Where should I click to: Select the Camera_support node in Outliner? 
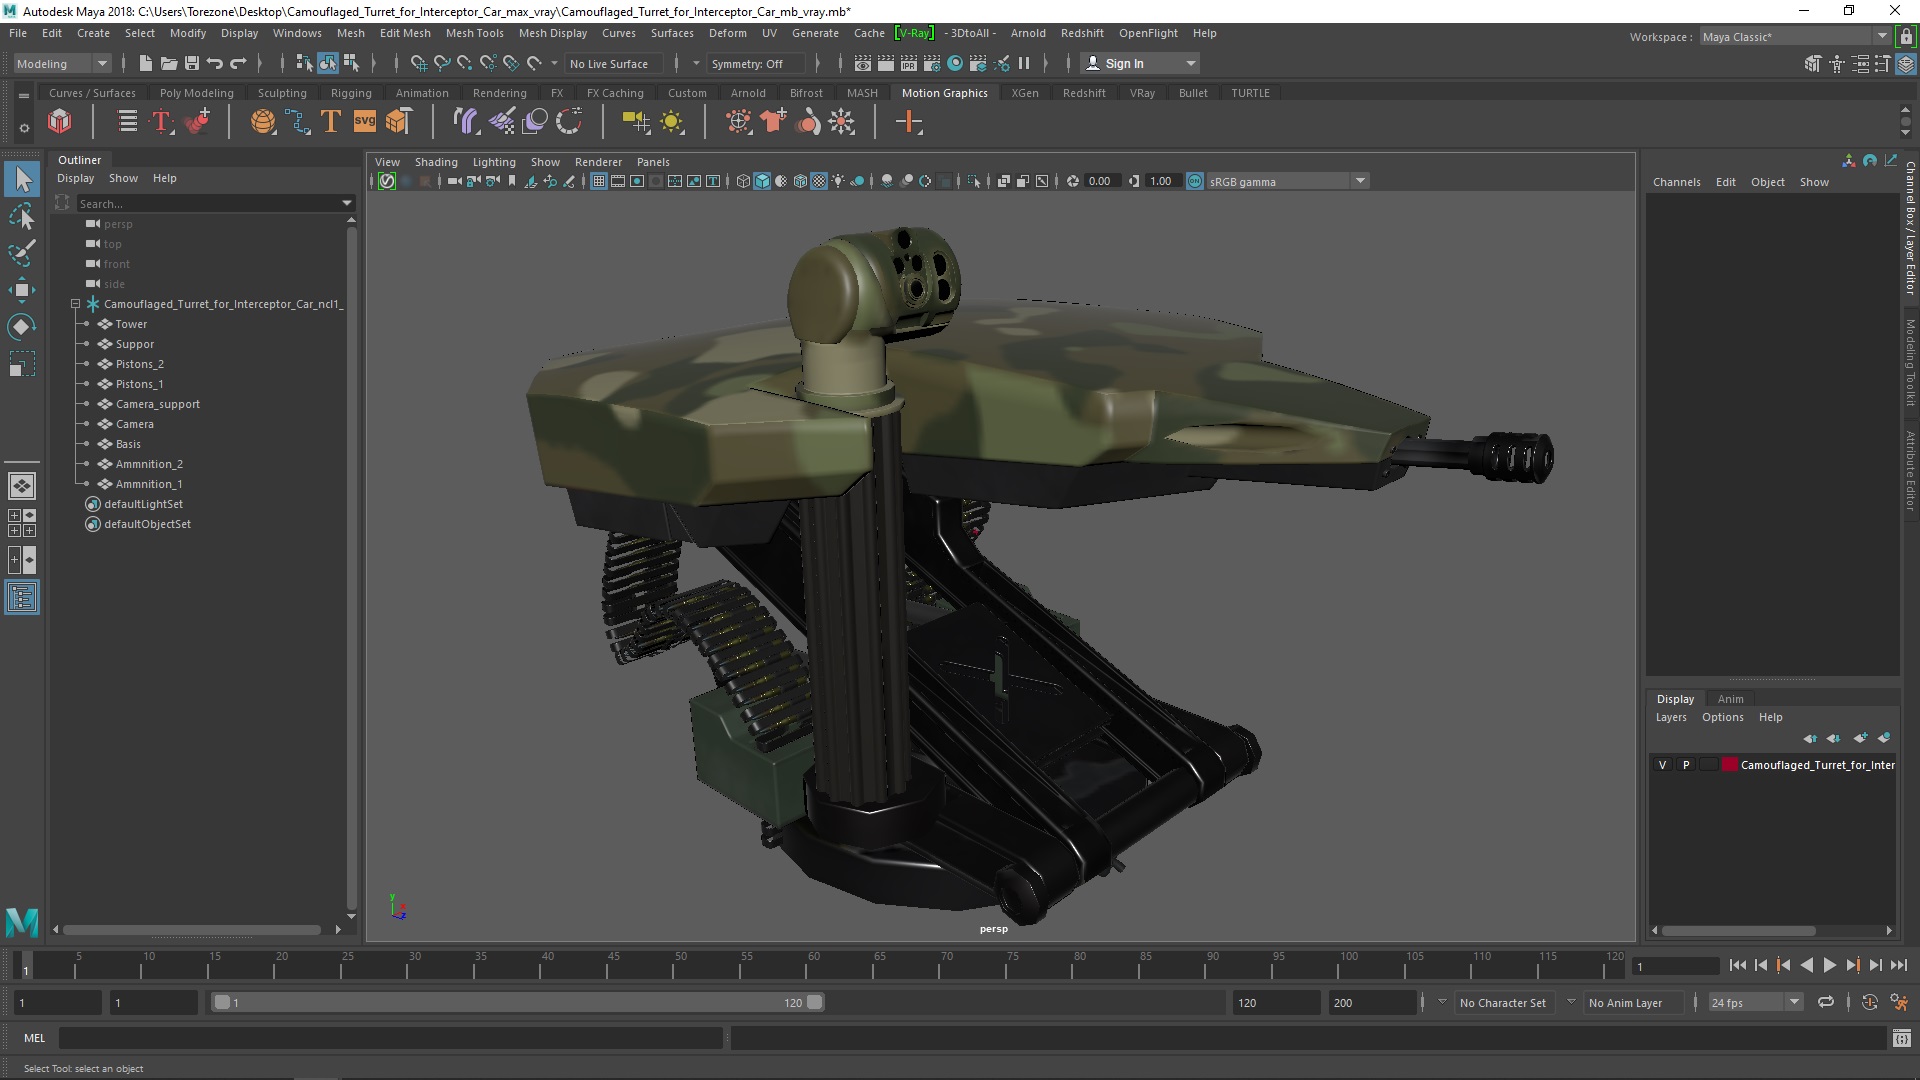[157, 404]
